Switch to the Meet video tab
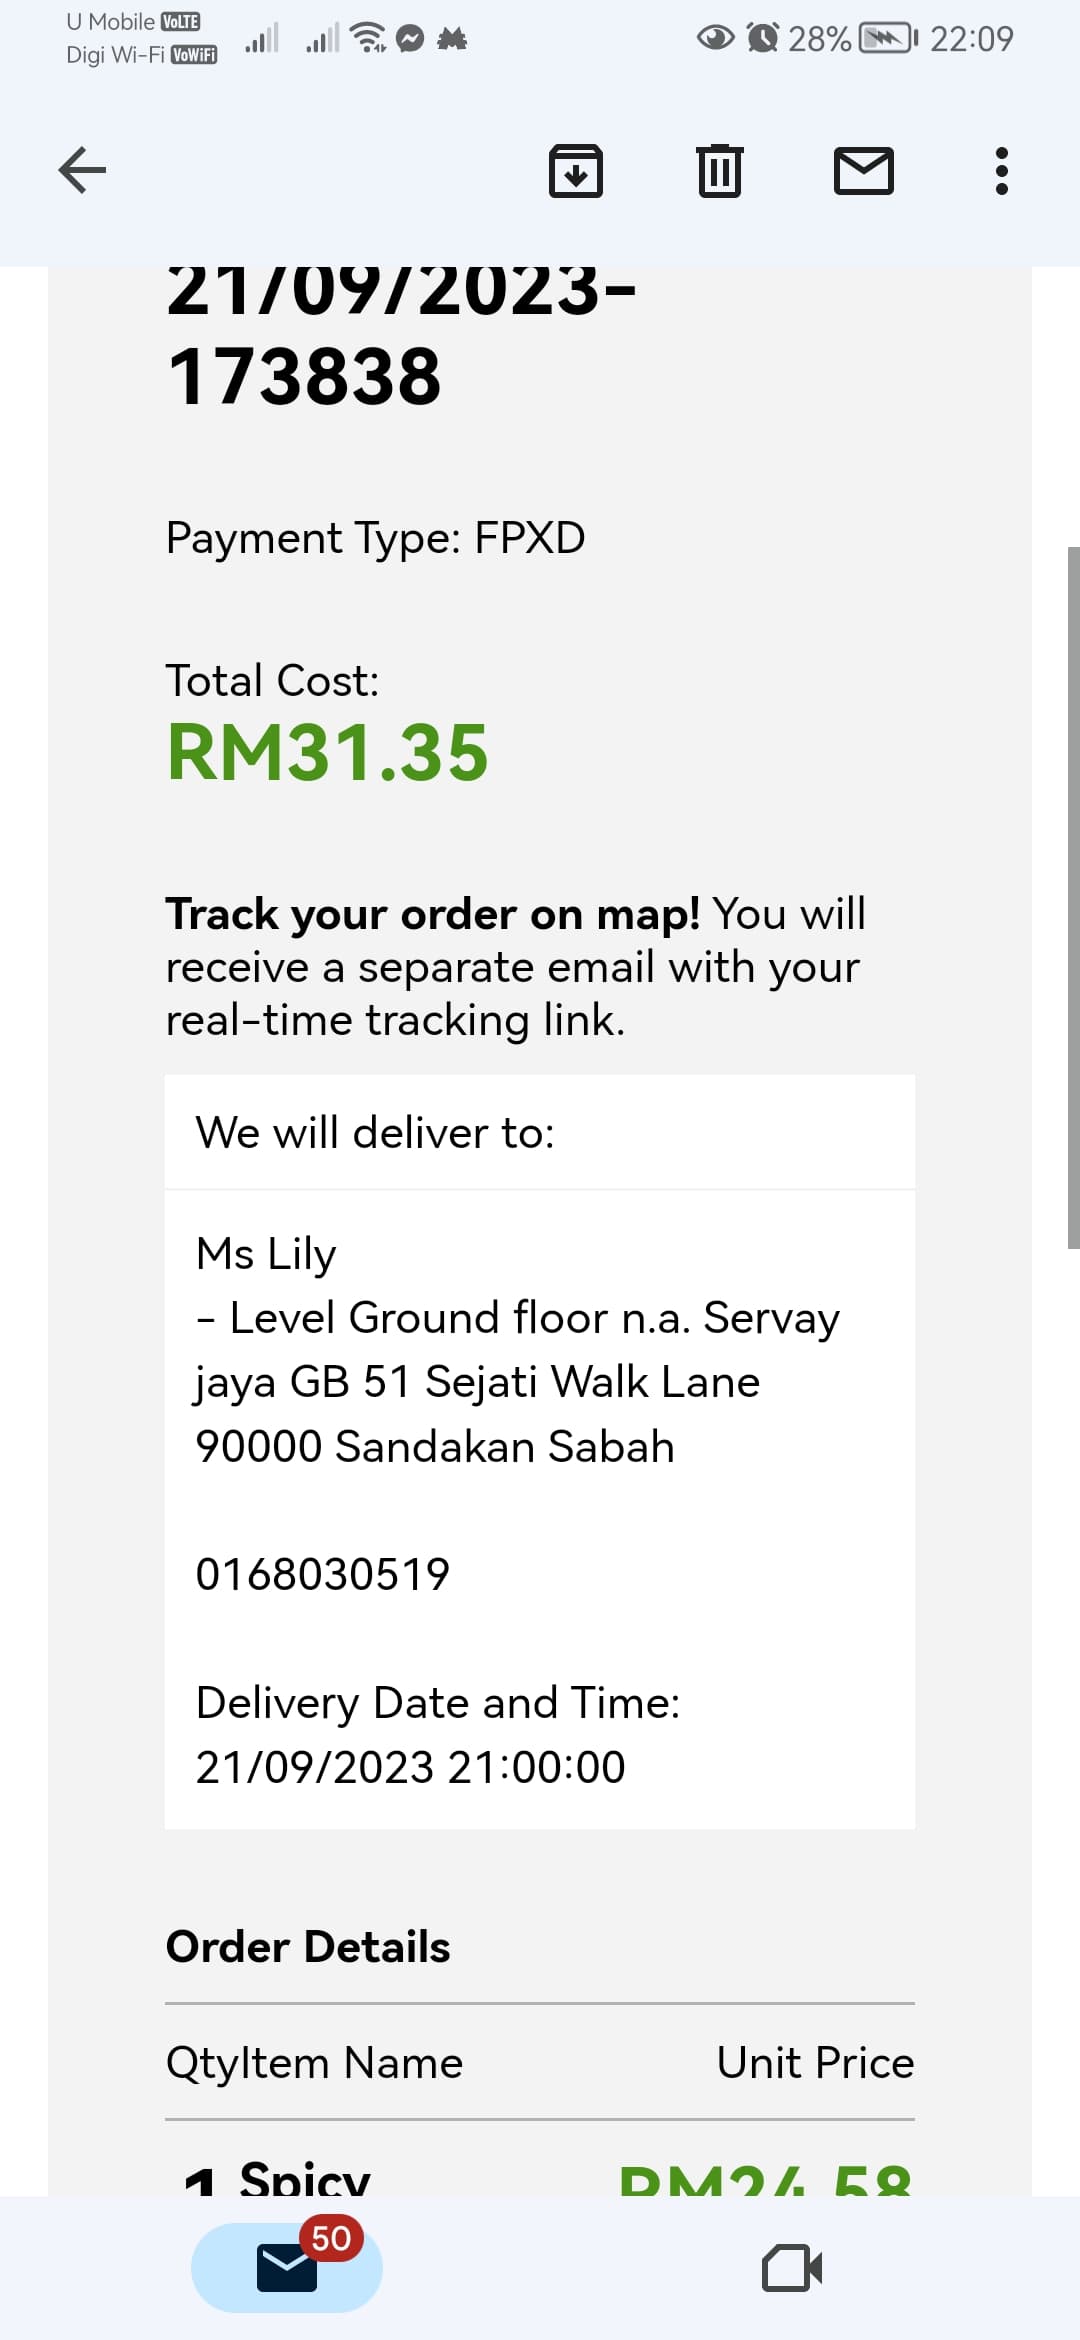Screen dimensions: 1080x2340 (792, 2267)
